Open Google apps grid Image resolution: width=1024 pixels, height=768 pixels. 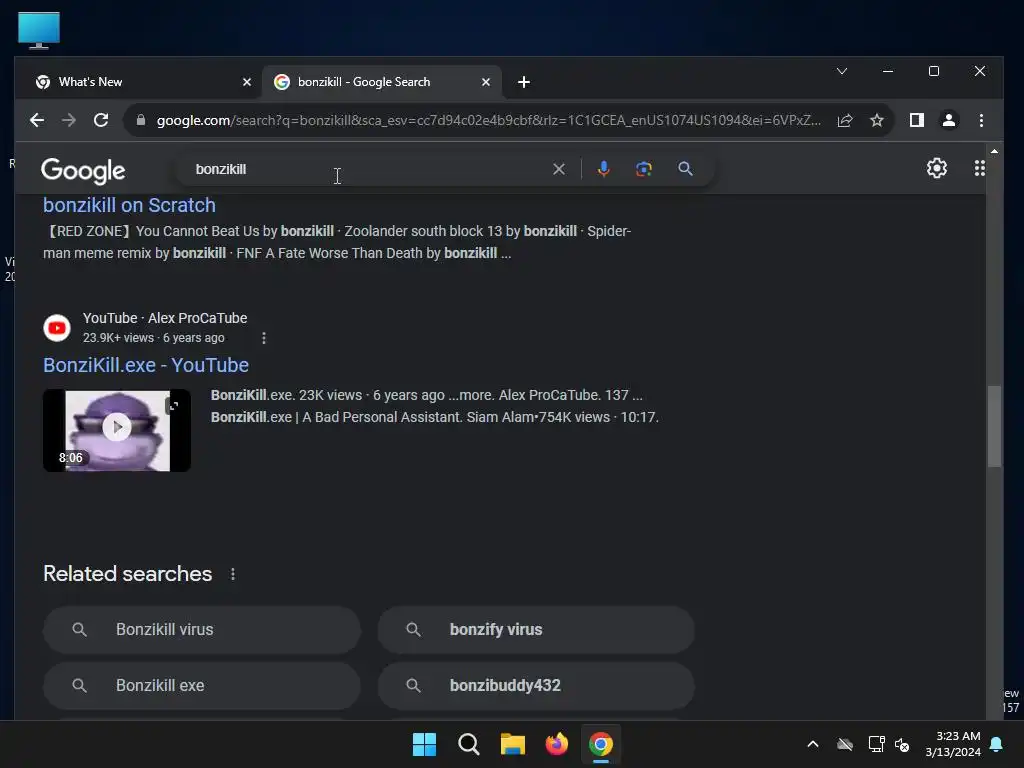coord(980,168)
